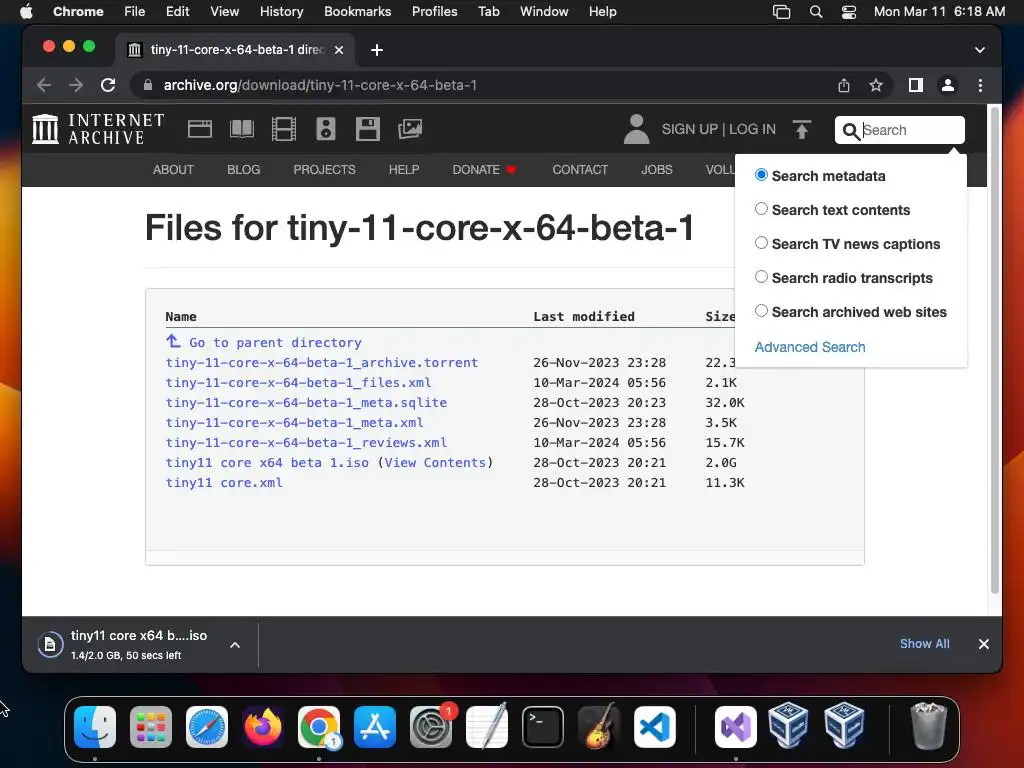Open Launchpad from the dock

tap(151, 727)
